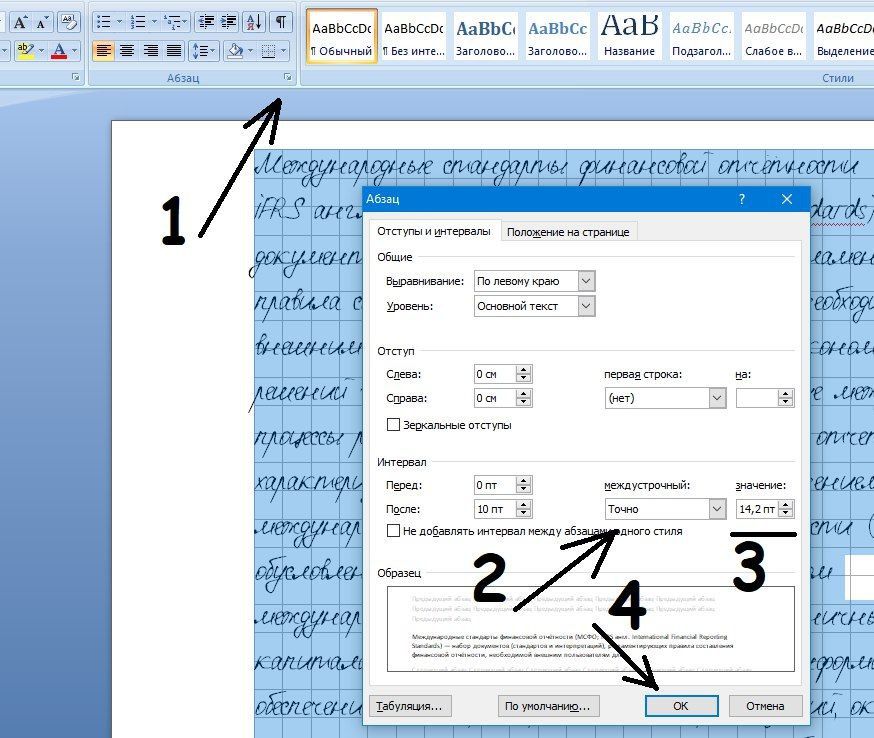Click the После spacing field
This screenshot has height=738, width=874.
(x=495, y=509)
